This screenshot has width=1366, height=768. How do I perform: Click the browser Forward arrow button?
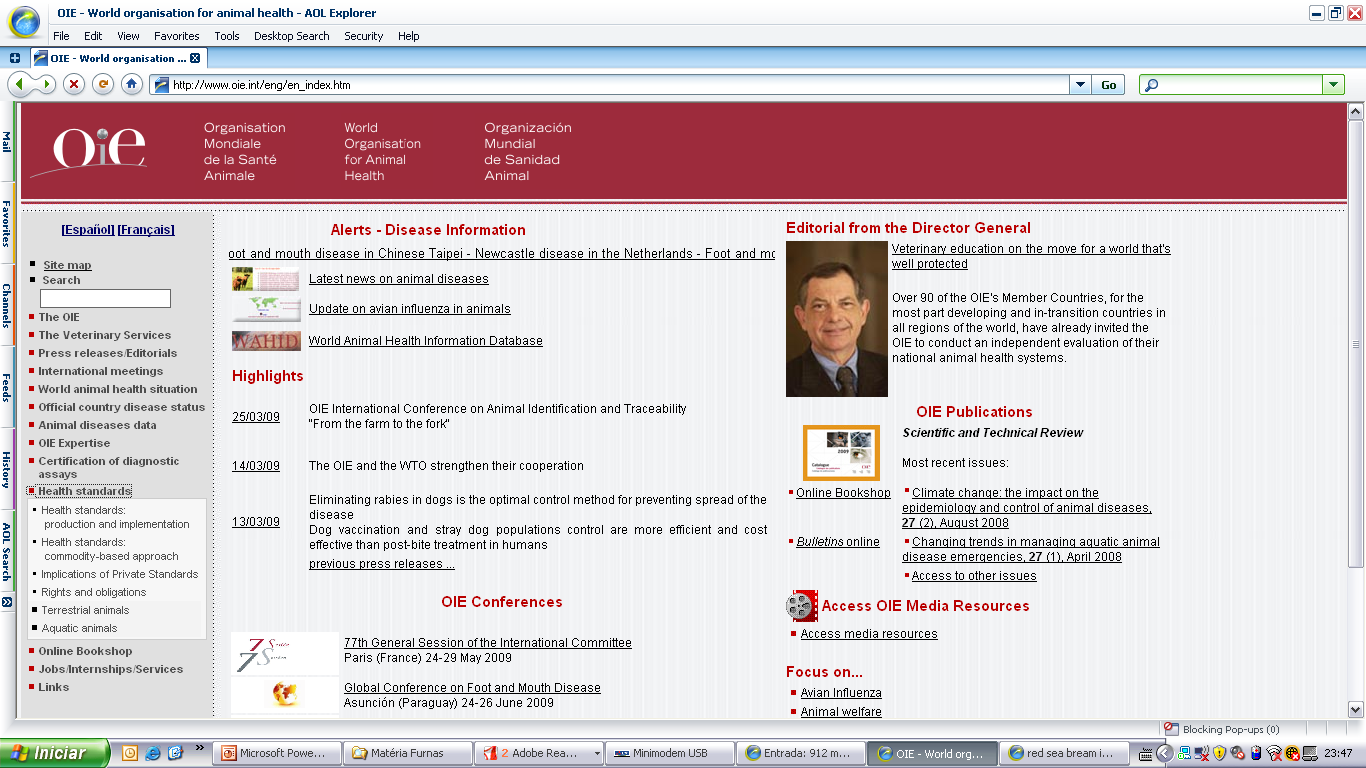click(x=44, y=85)
